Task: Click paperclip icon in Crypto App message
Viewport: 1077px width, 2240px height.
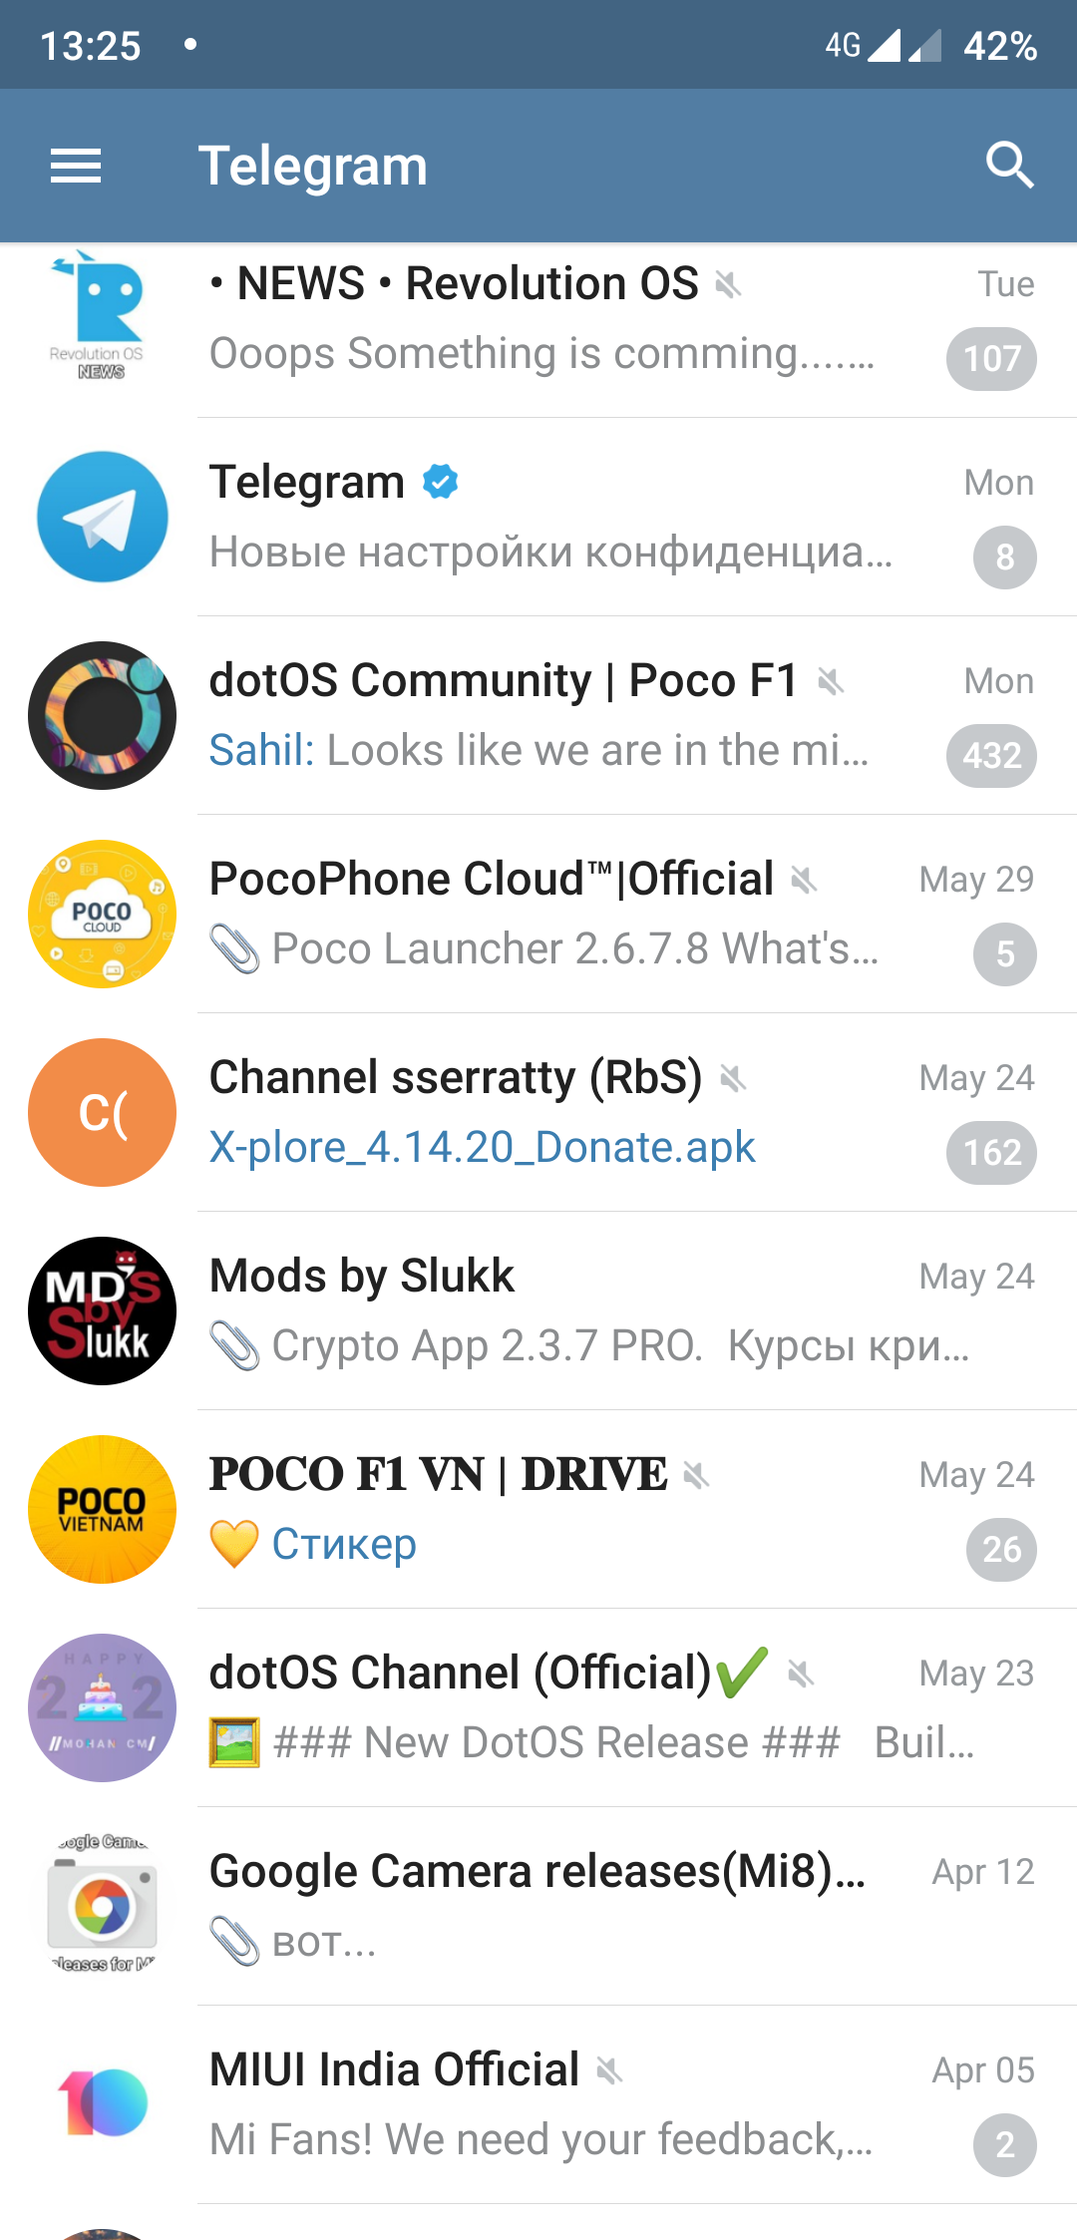Action: tap(234, 1345)
